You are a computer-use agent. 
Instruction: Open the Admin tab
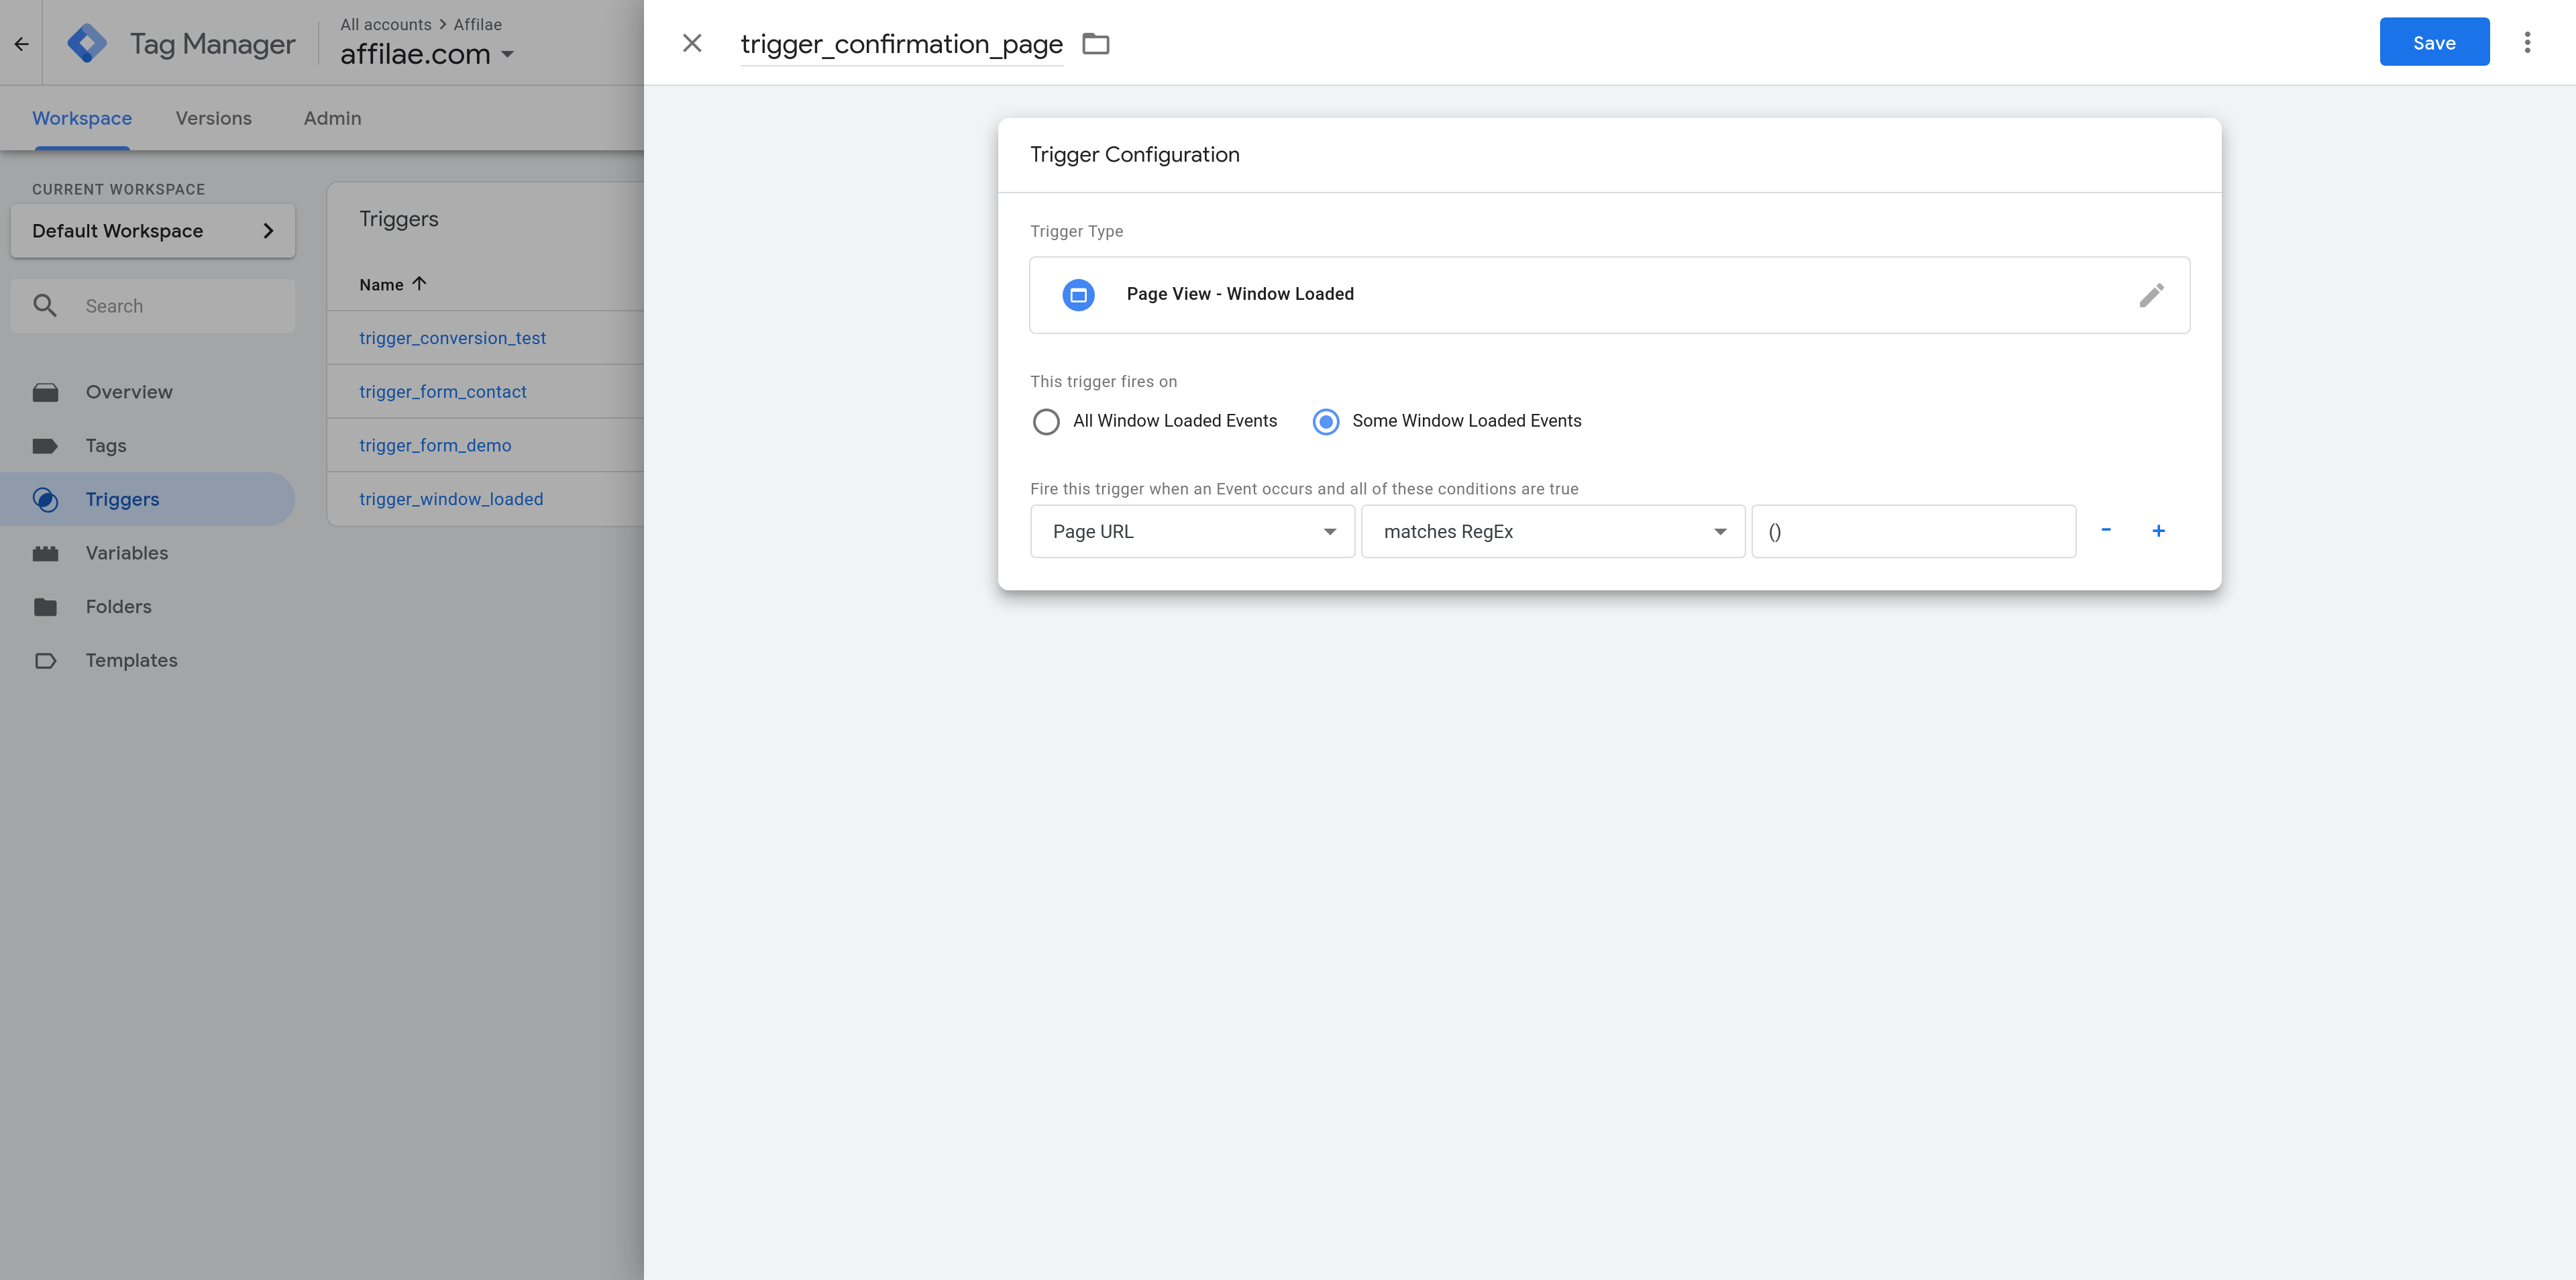click(332, 118)
